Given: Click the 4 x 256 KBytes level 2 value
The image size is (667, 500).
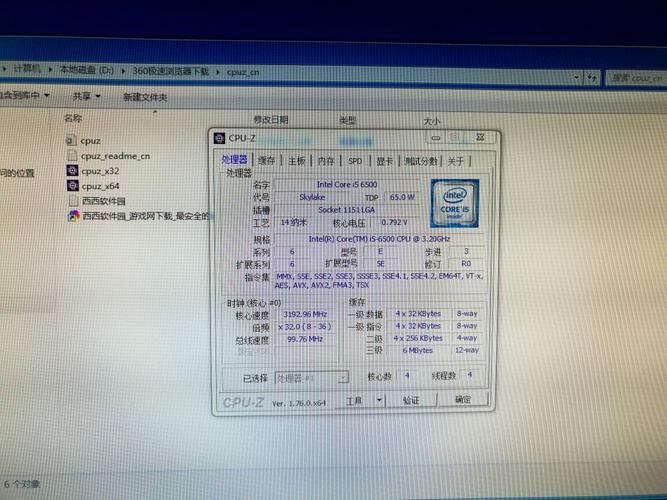Looking at the screenshot, I should [418, 338].
